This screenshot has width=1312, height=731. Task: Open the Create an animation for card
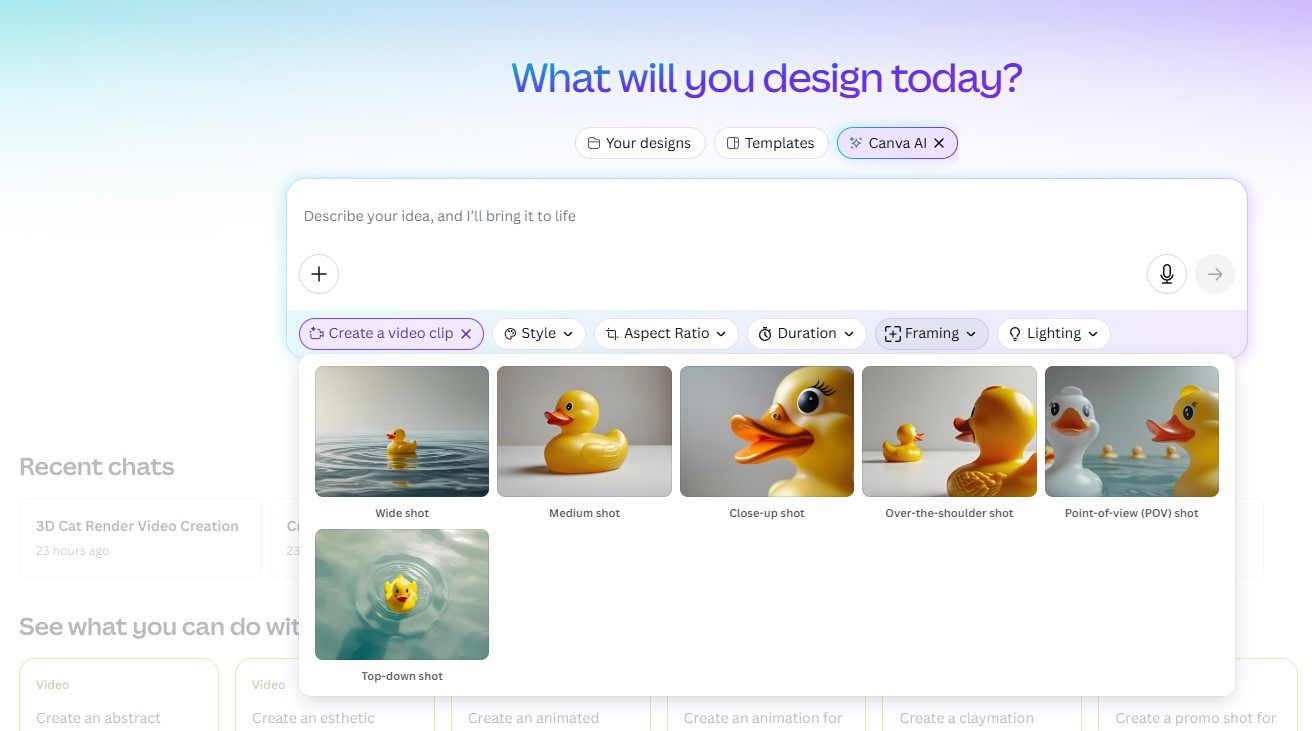pyautogui.click(x=767, y=714)
